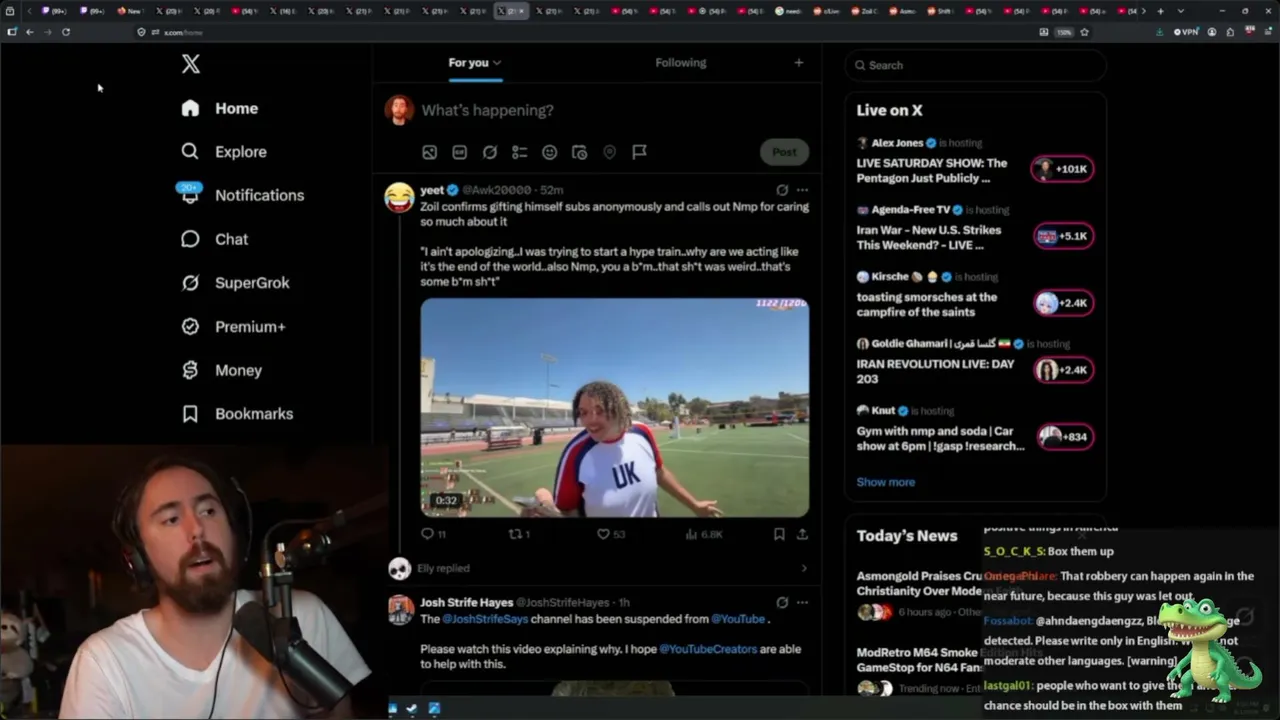Open yeet's display name on the post
1280x720 pixels.
point(432,190)
